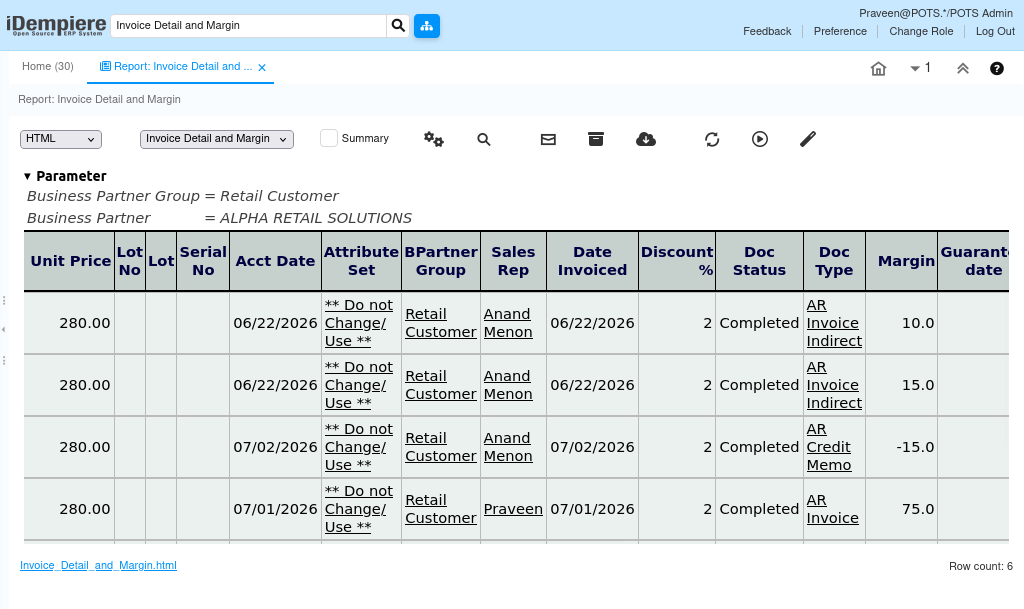The width and height of the screenshot is (1024, 609).
Task: Click the Praveen@POTS user label
Action: click(935, 13)
